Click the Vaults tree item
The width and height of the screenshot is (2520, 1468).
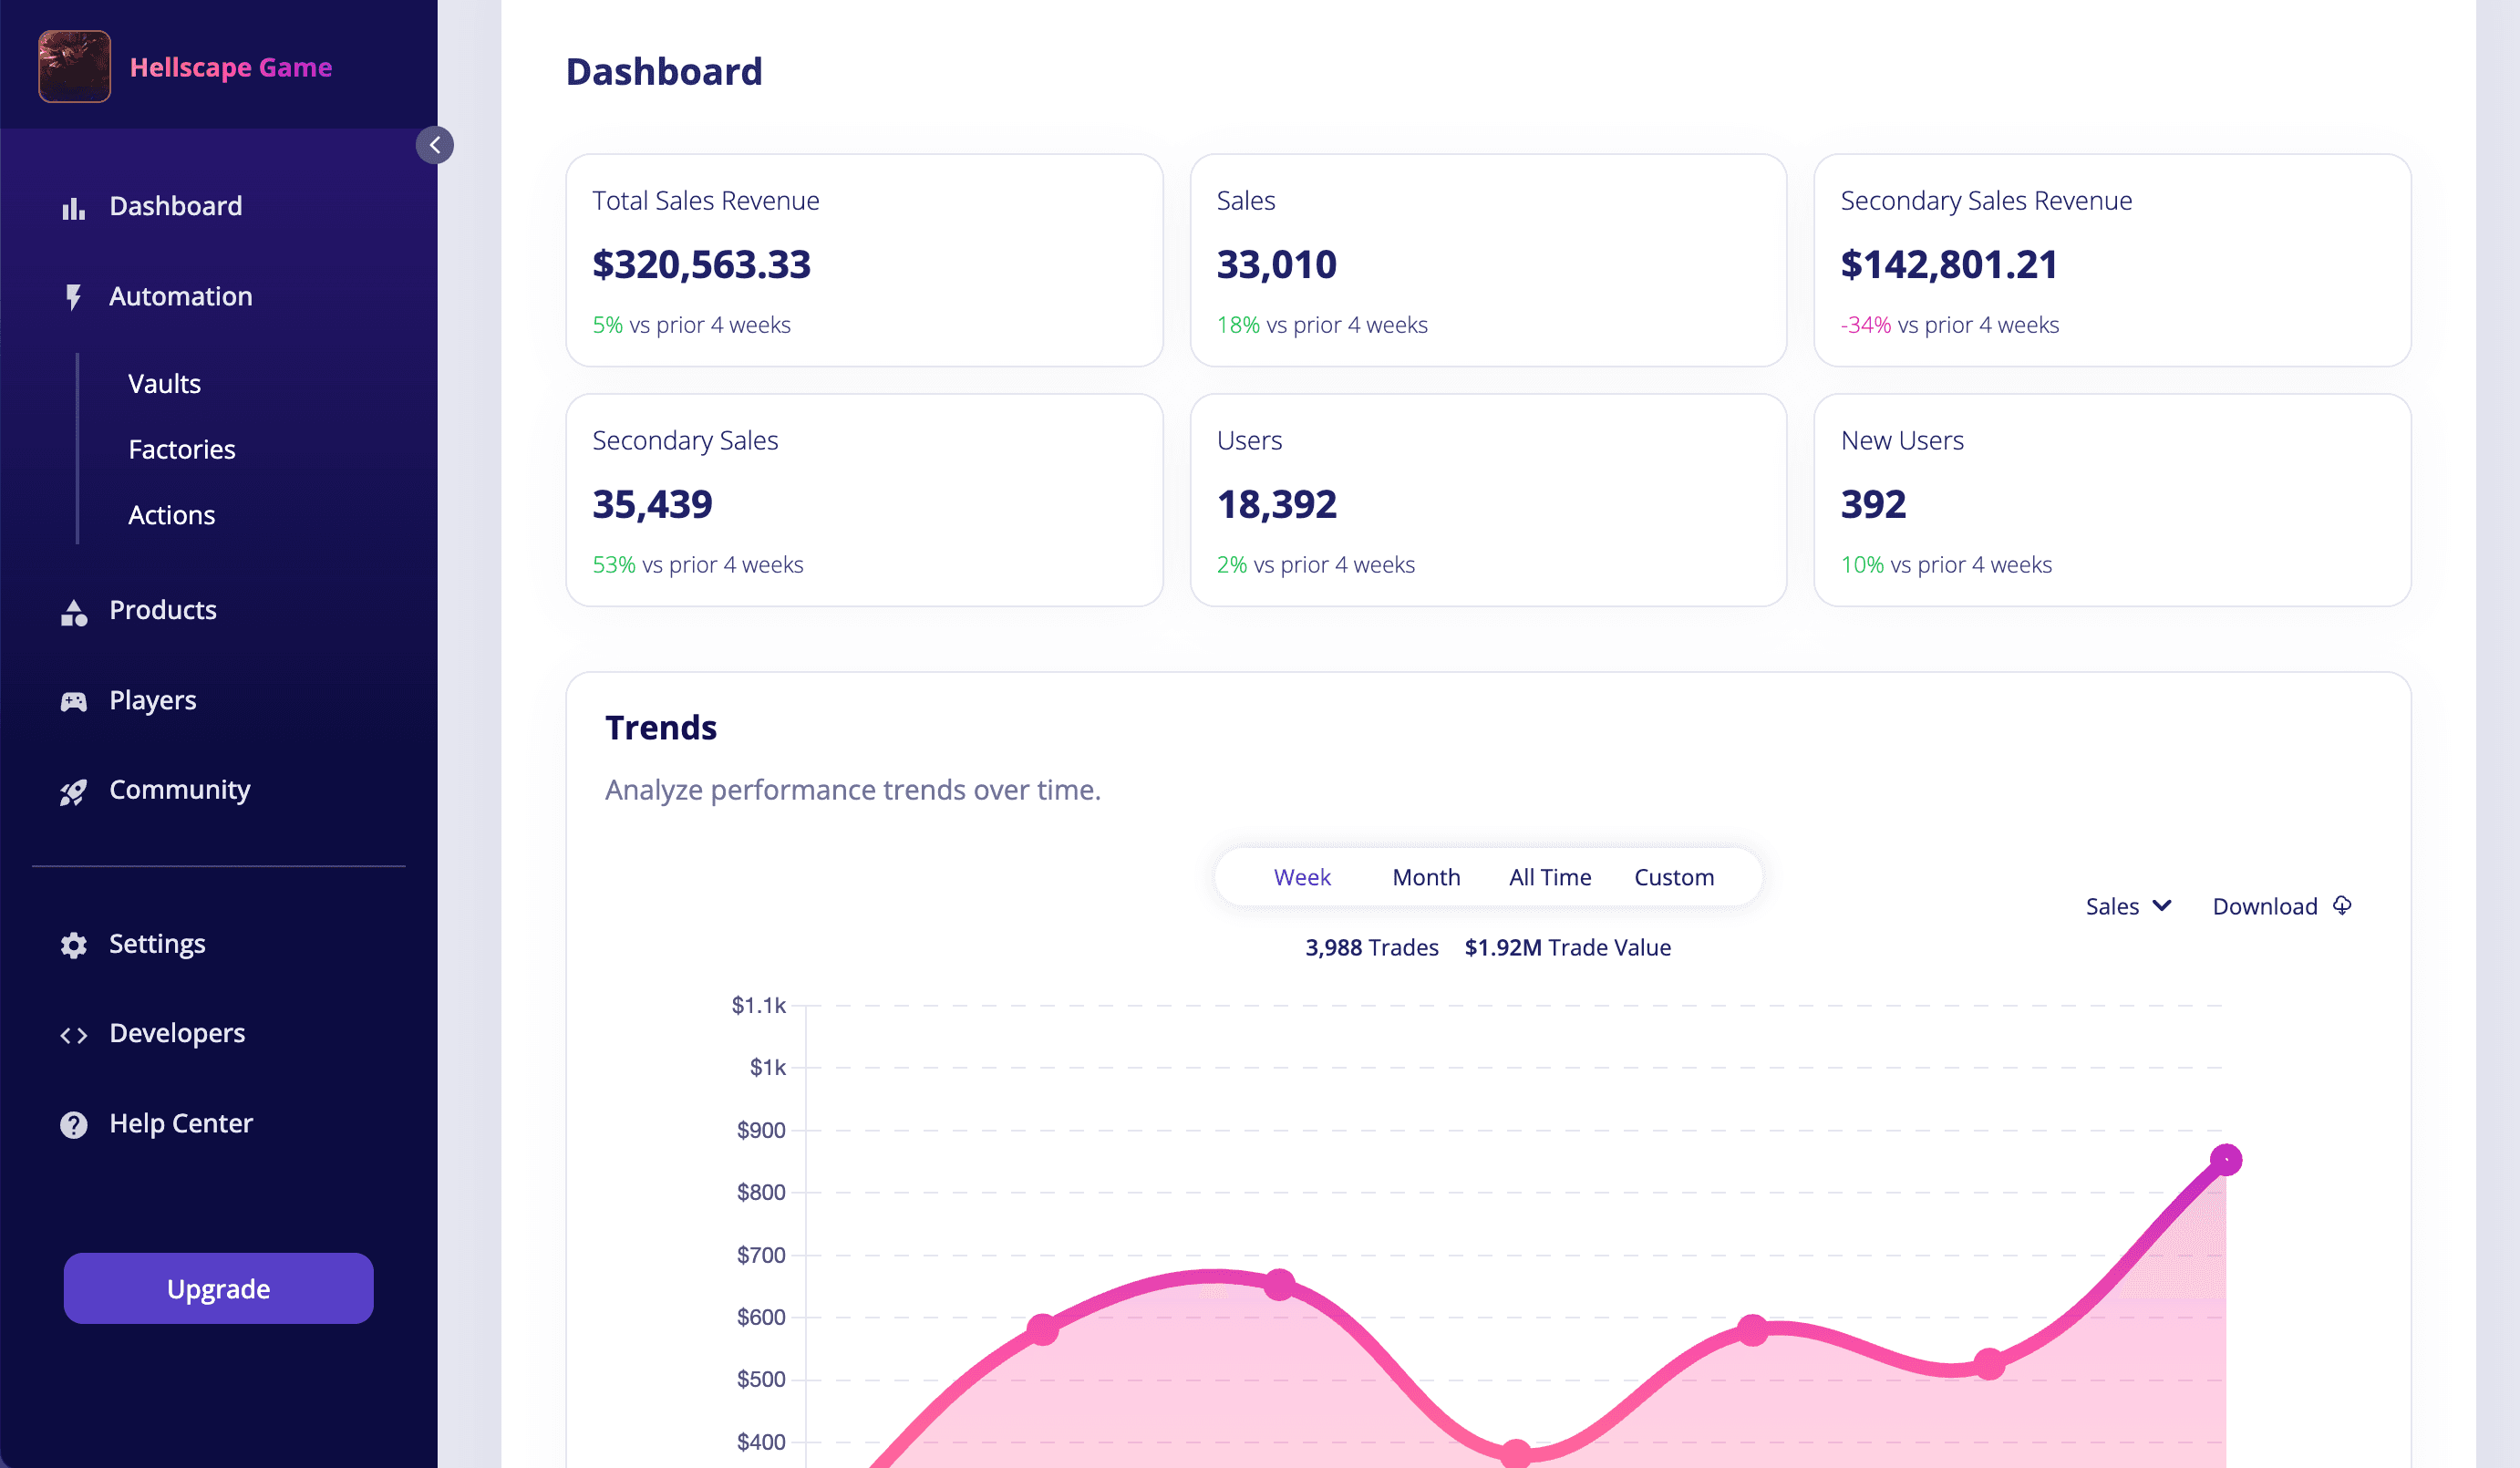[x=164, y=383]
